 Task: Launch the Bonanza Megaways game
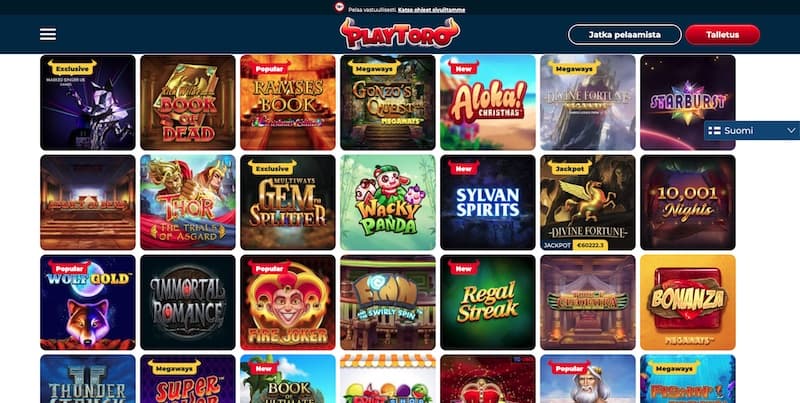pos(688,303)
